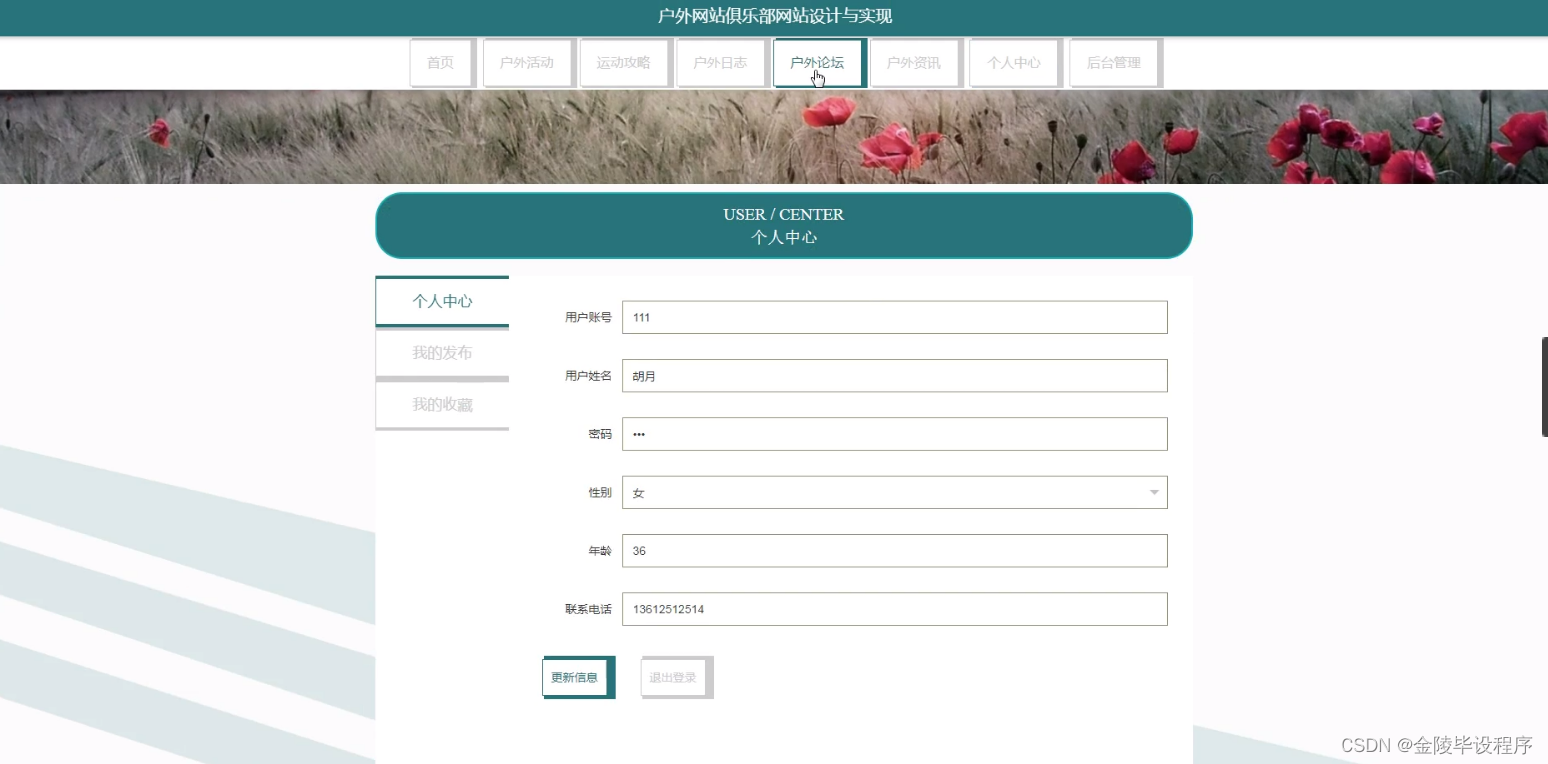Select the 个人中心 sidebar tab
1548x764 pixels.
[441, 300]
